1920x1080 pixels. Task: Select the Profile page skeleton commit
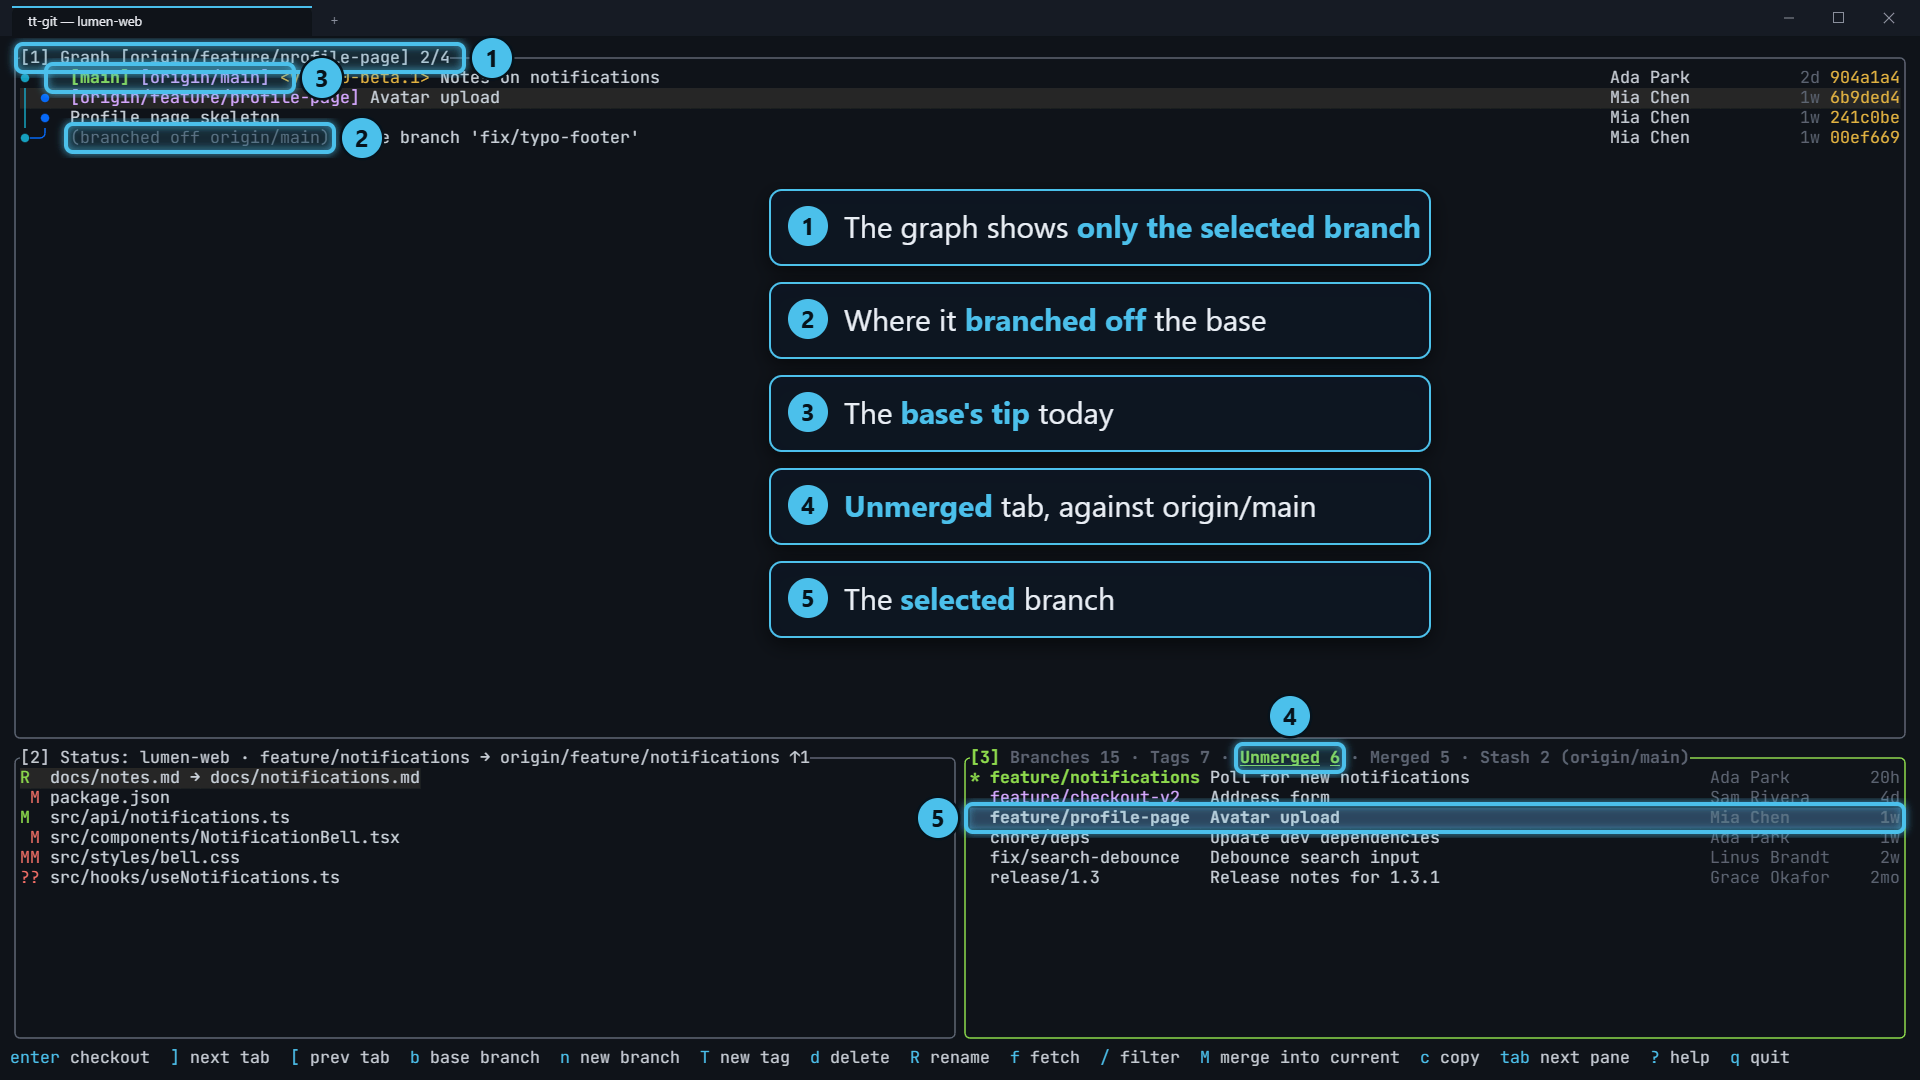click(960, 117)
